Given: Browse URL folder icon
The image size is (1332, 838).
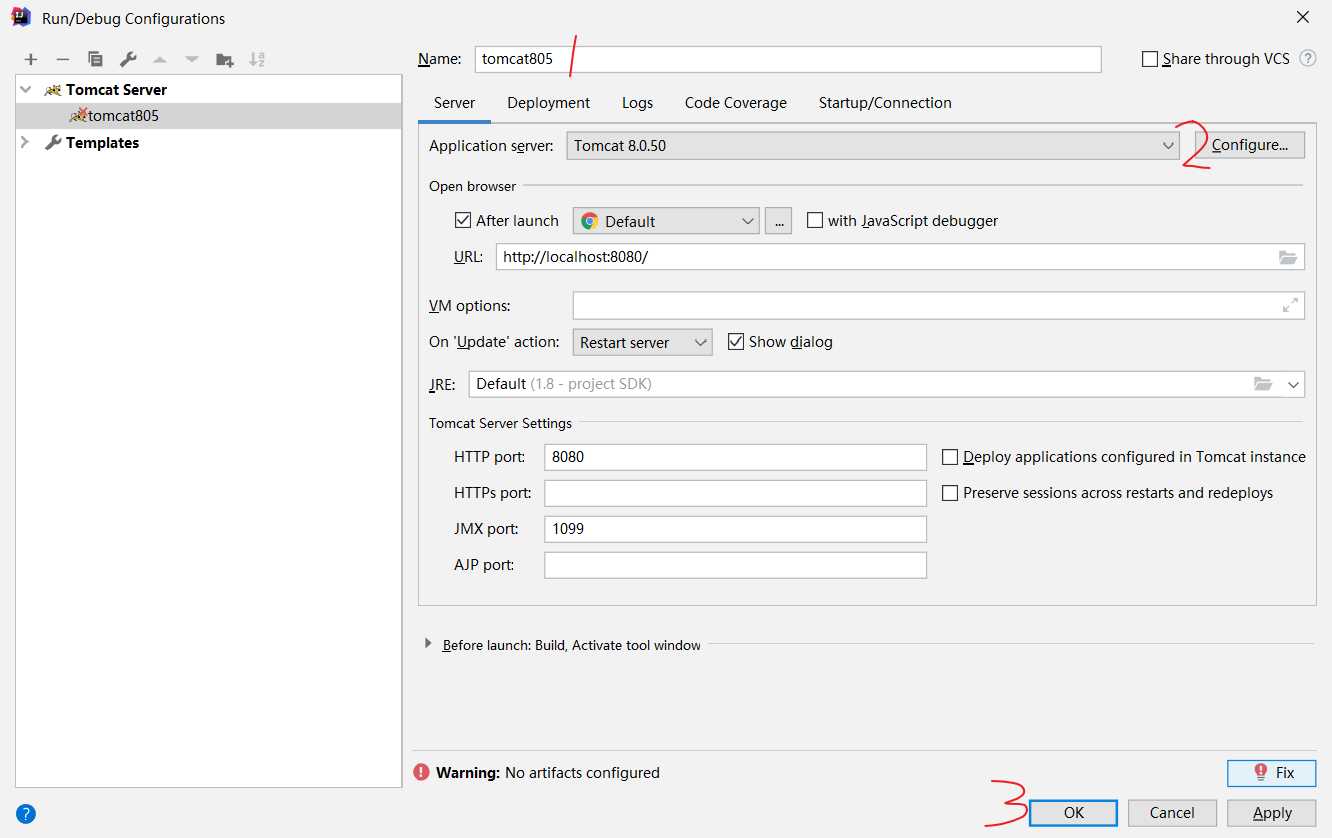Looking at the screenshot, I should (x=1288, y=257).
